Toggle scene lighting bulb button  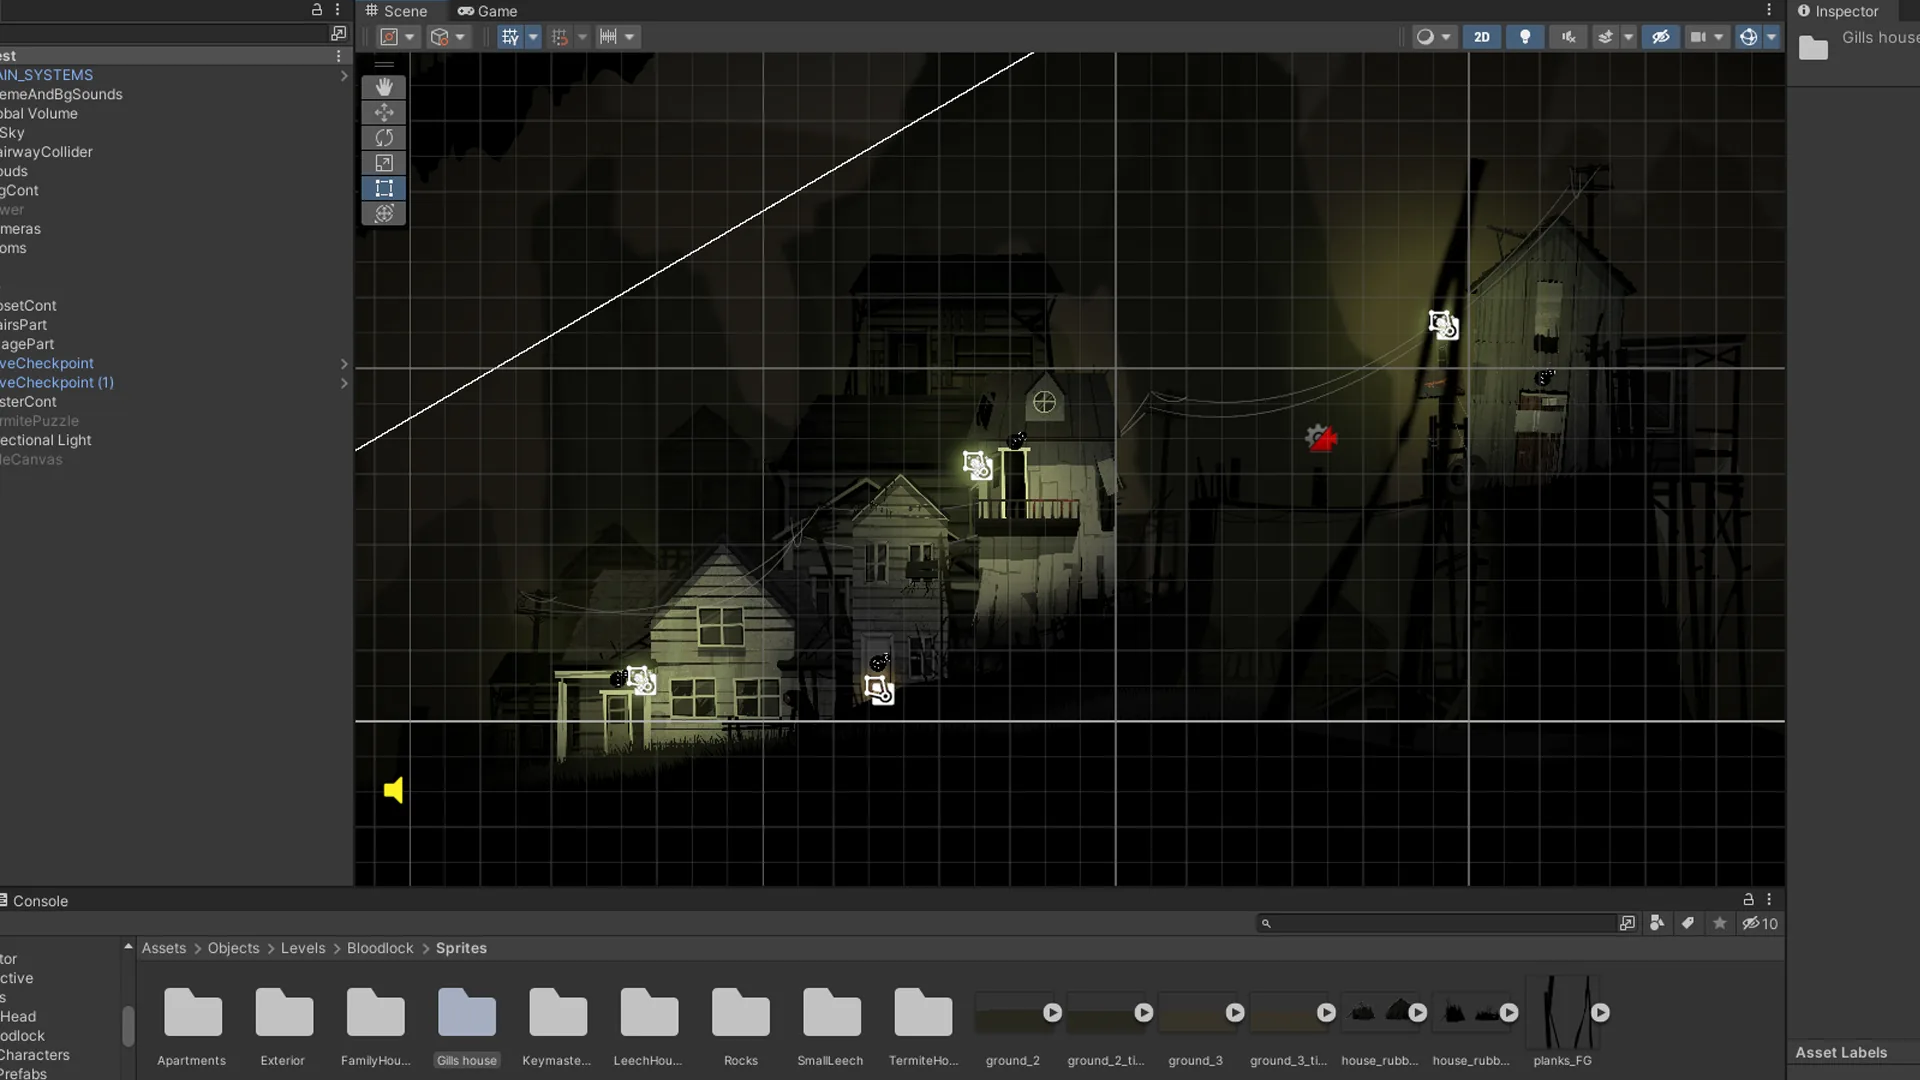click(x=1525, y=37)
